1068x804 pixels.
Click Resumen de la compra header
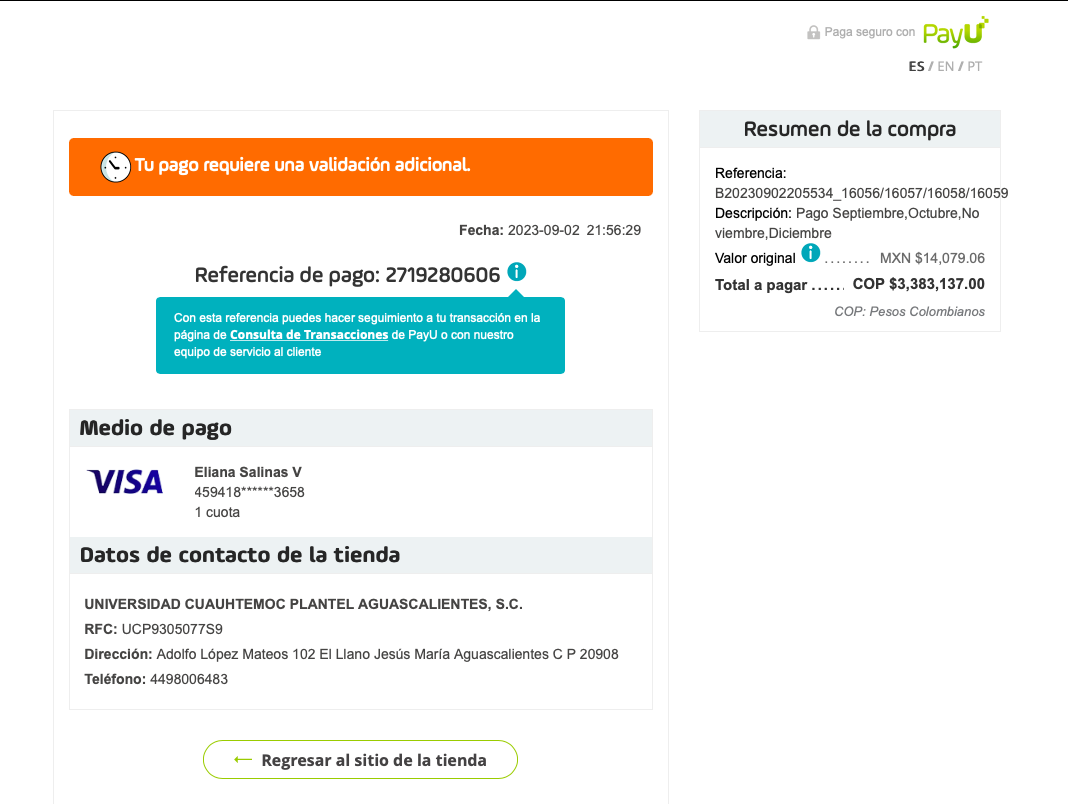tap(850, 129)
